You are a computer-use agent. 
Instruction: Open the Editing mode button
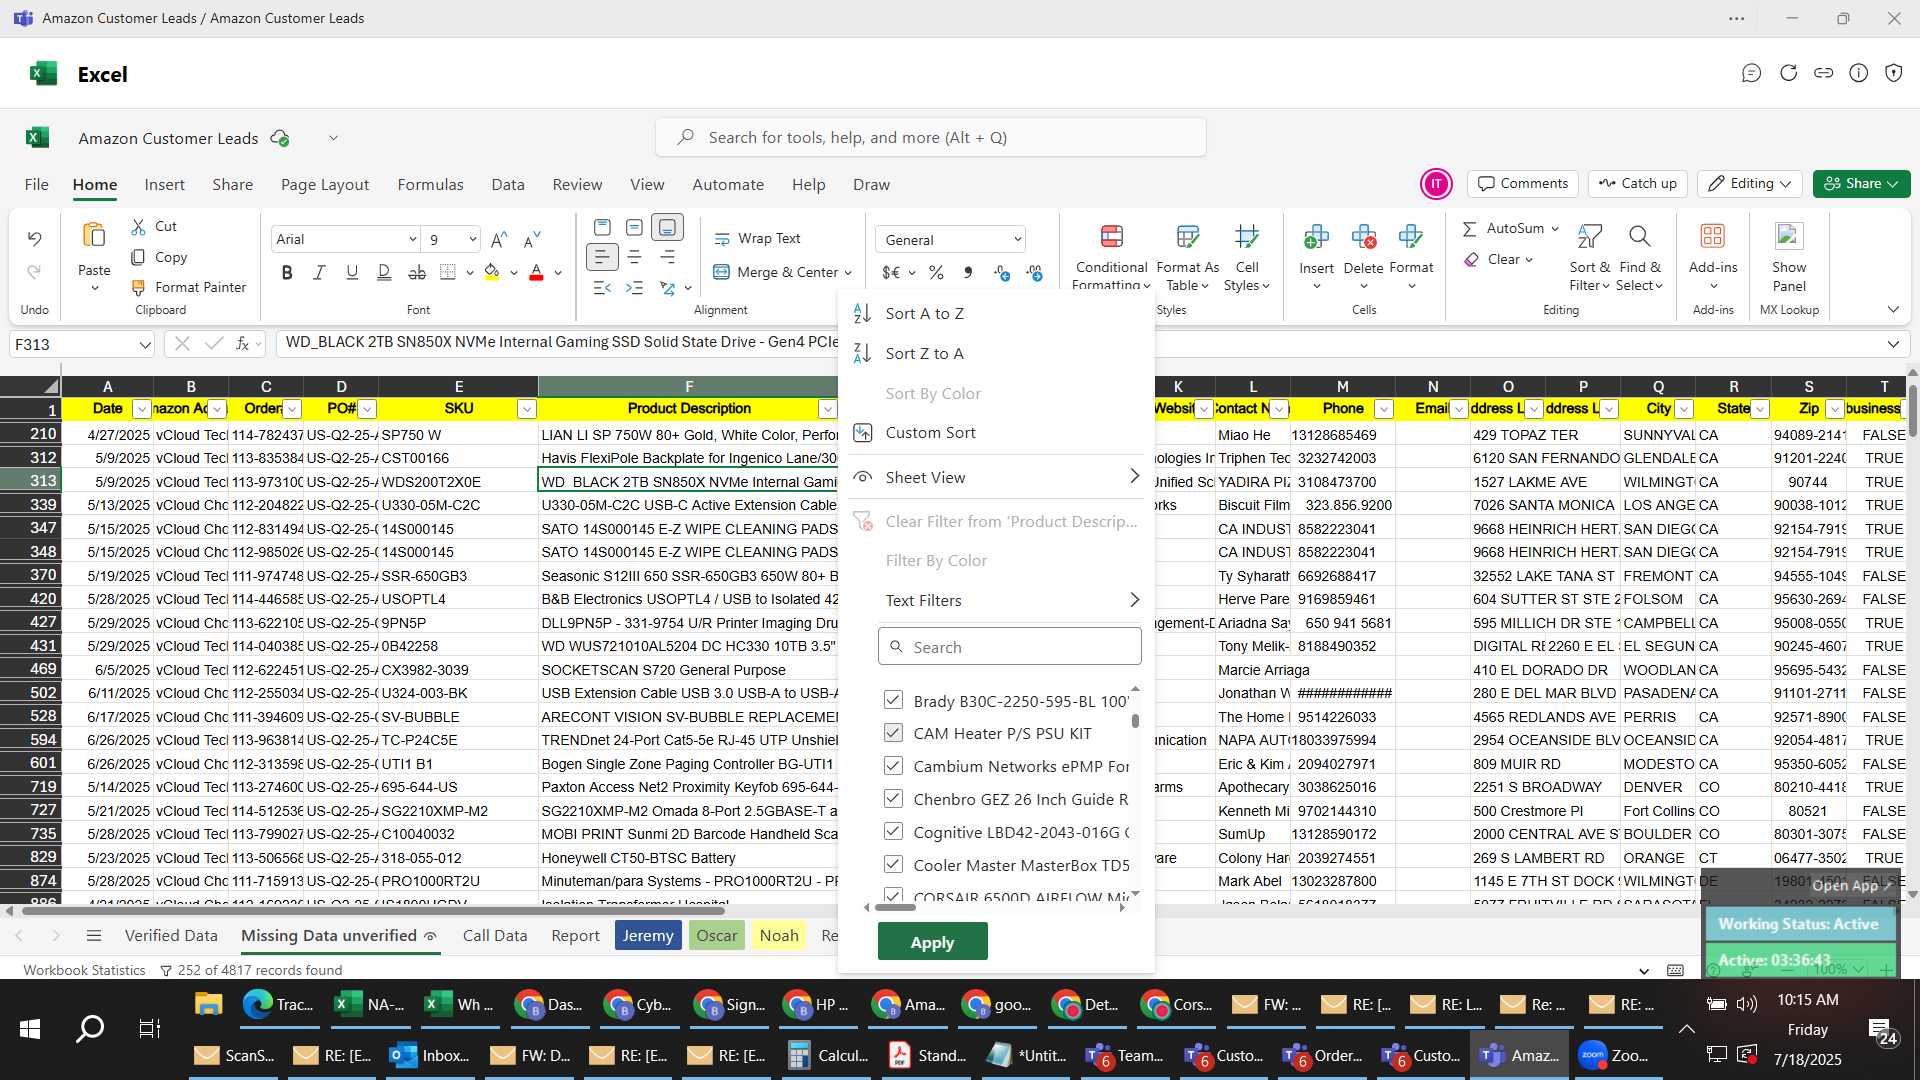click(1750, 184)
